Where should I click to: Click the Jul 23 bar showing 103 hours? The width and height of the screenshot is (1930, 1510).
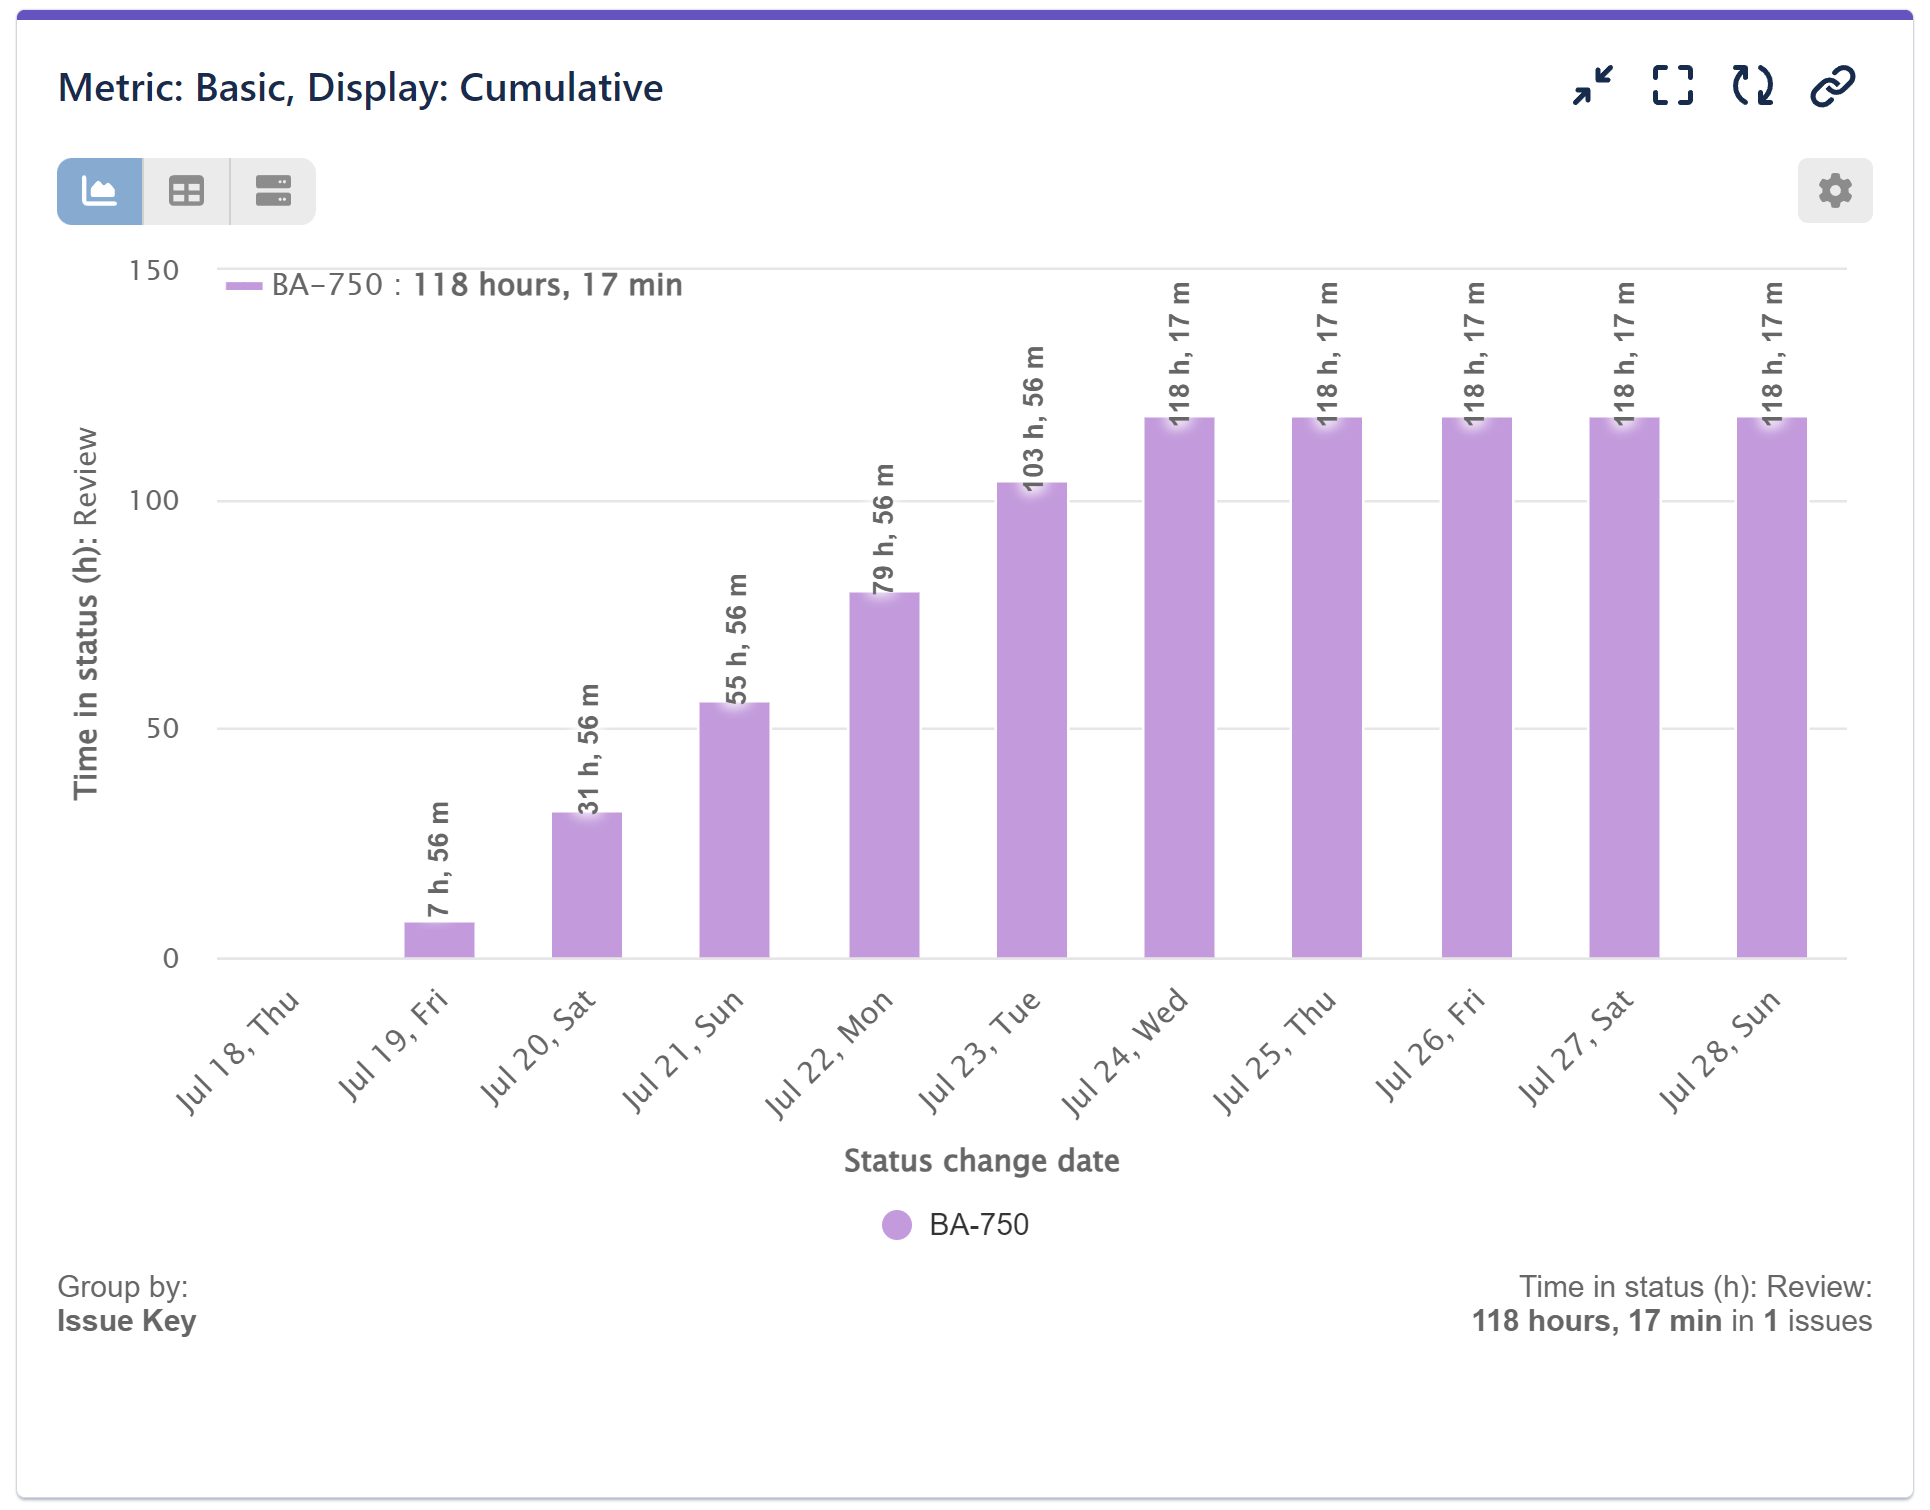tap(1030, 720)
